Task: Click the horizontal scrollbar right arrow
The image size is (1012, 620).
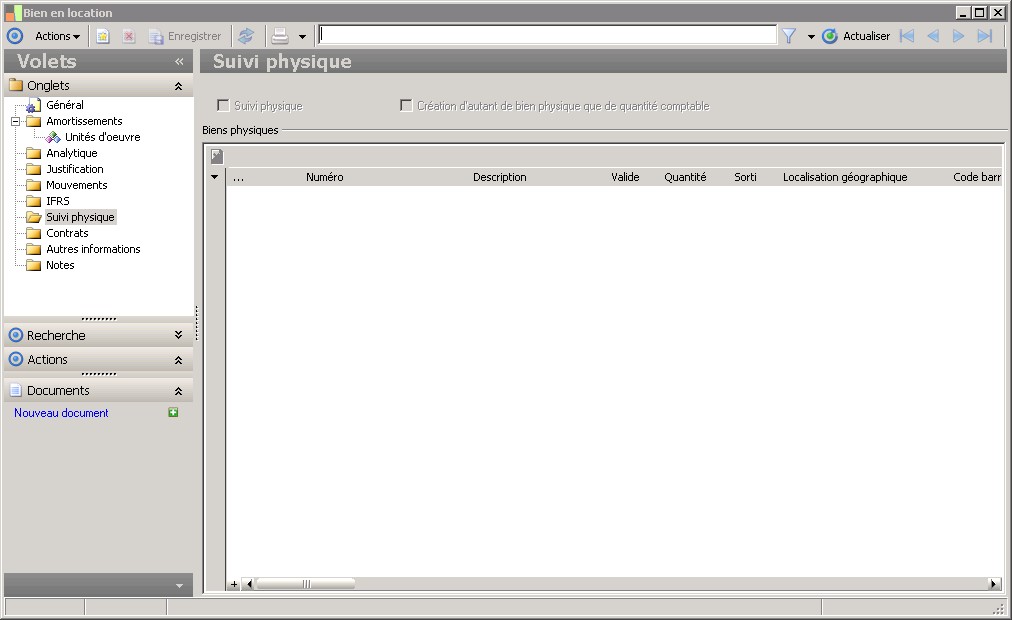Action: tap(994, 584)
